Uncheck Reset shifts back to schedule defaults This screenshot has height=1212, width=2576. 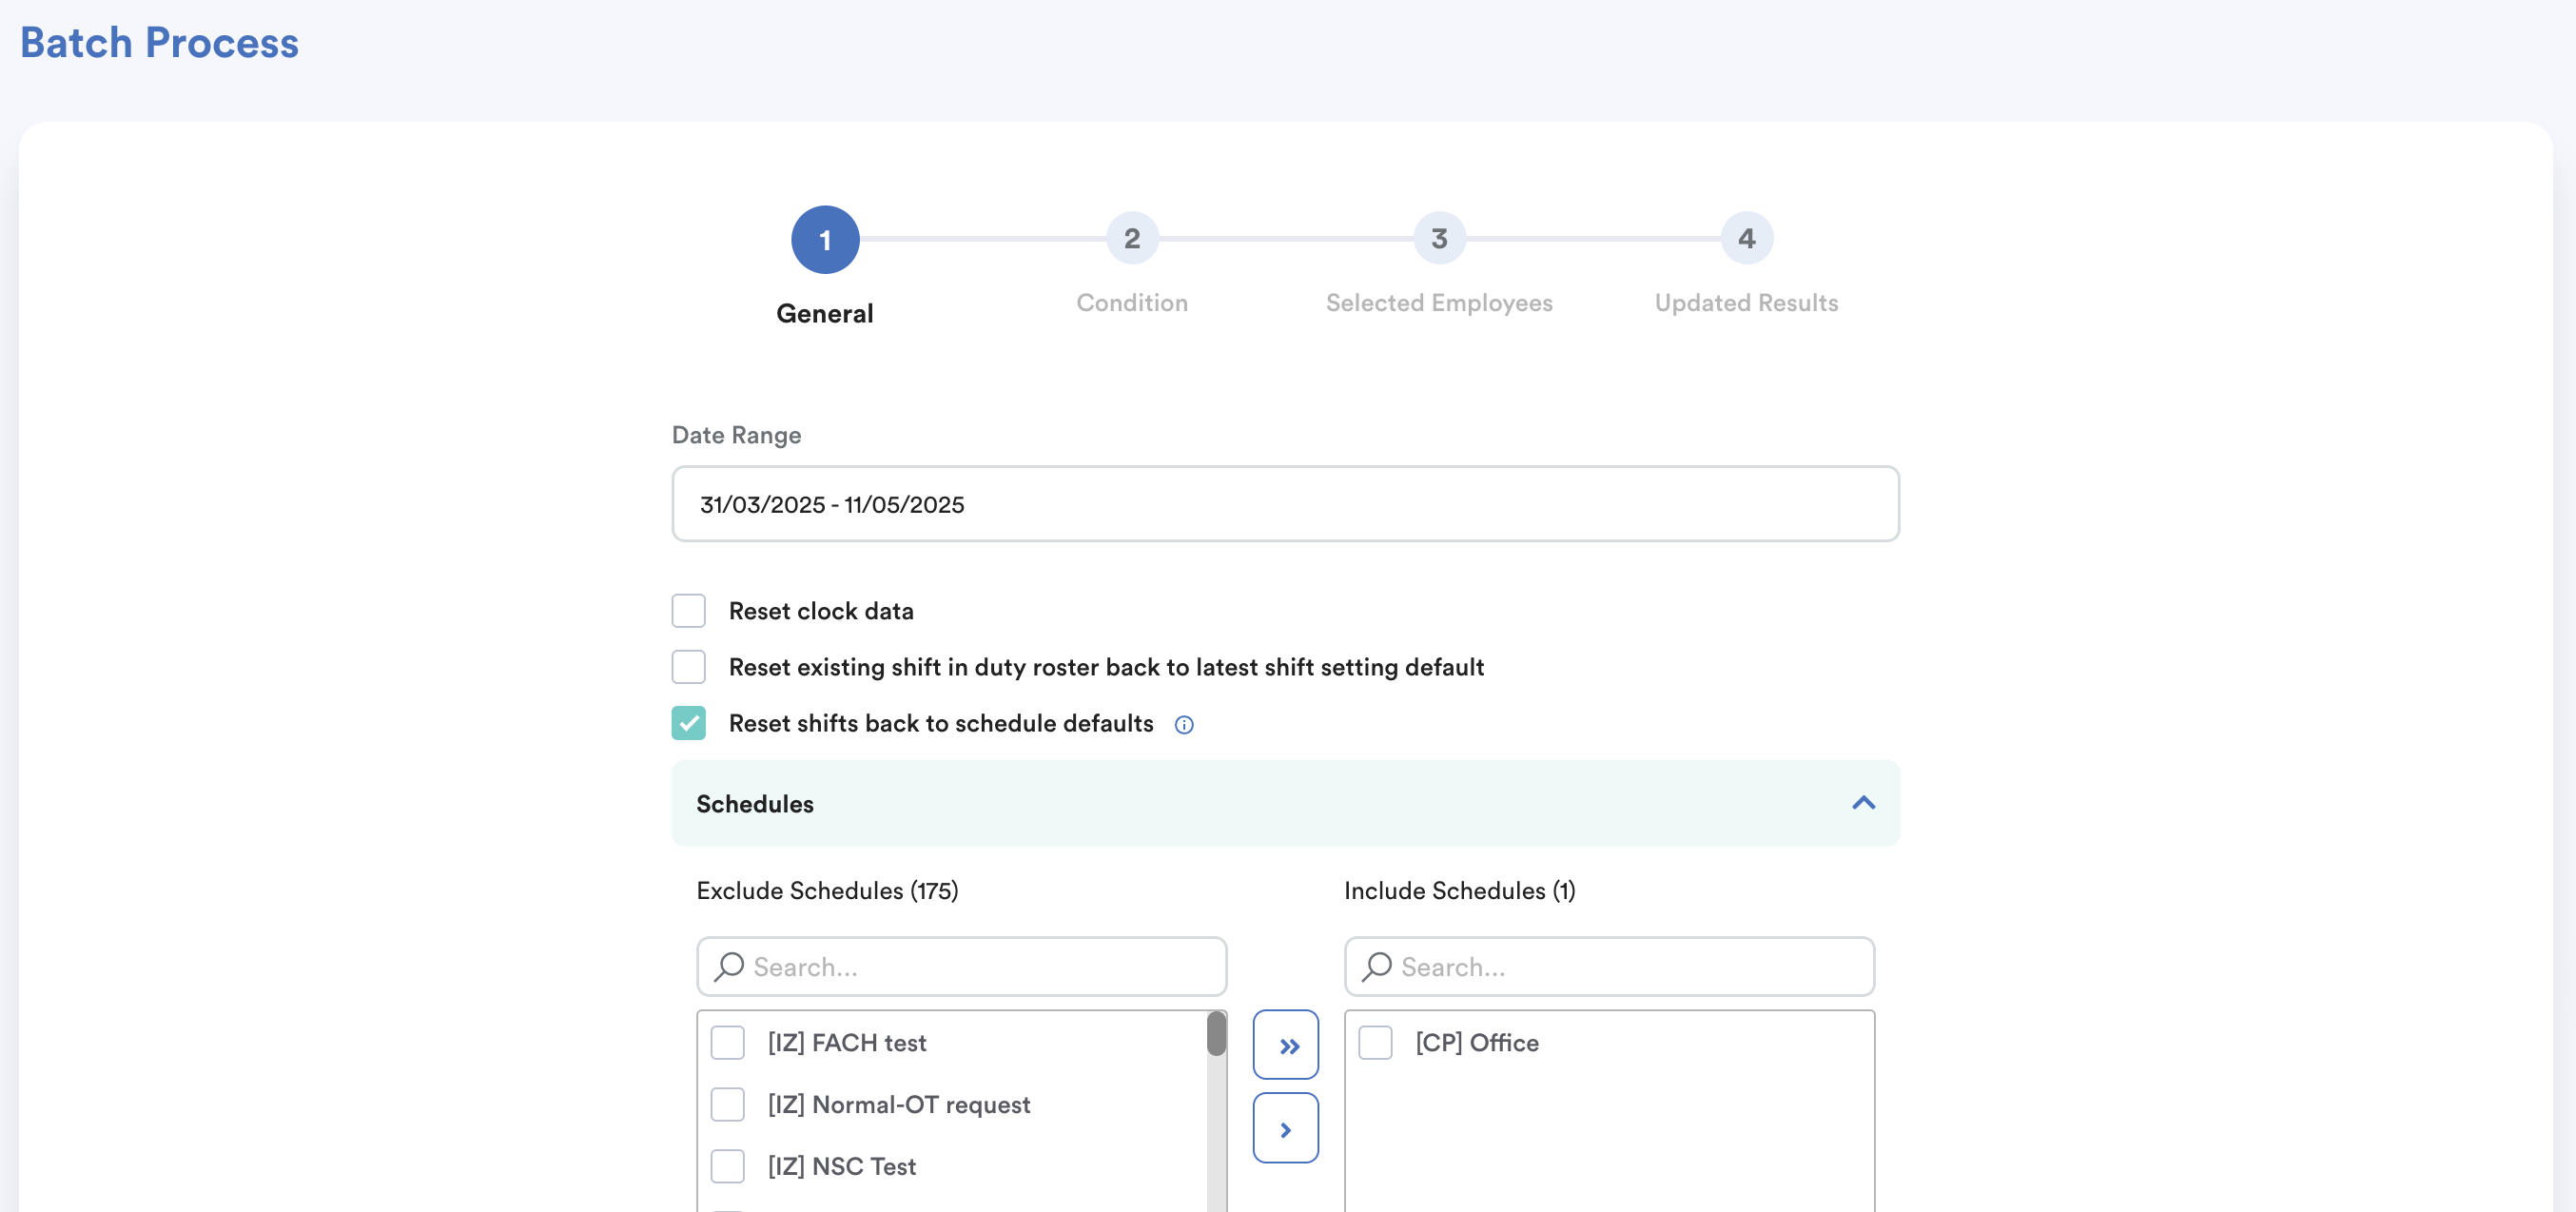coord(689,723)
